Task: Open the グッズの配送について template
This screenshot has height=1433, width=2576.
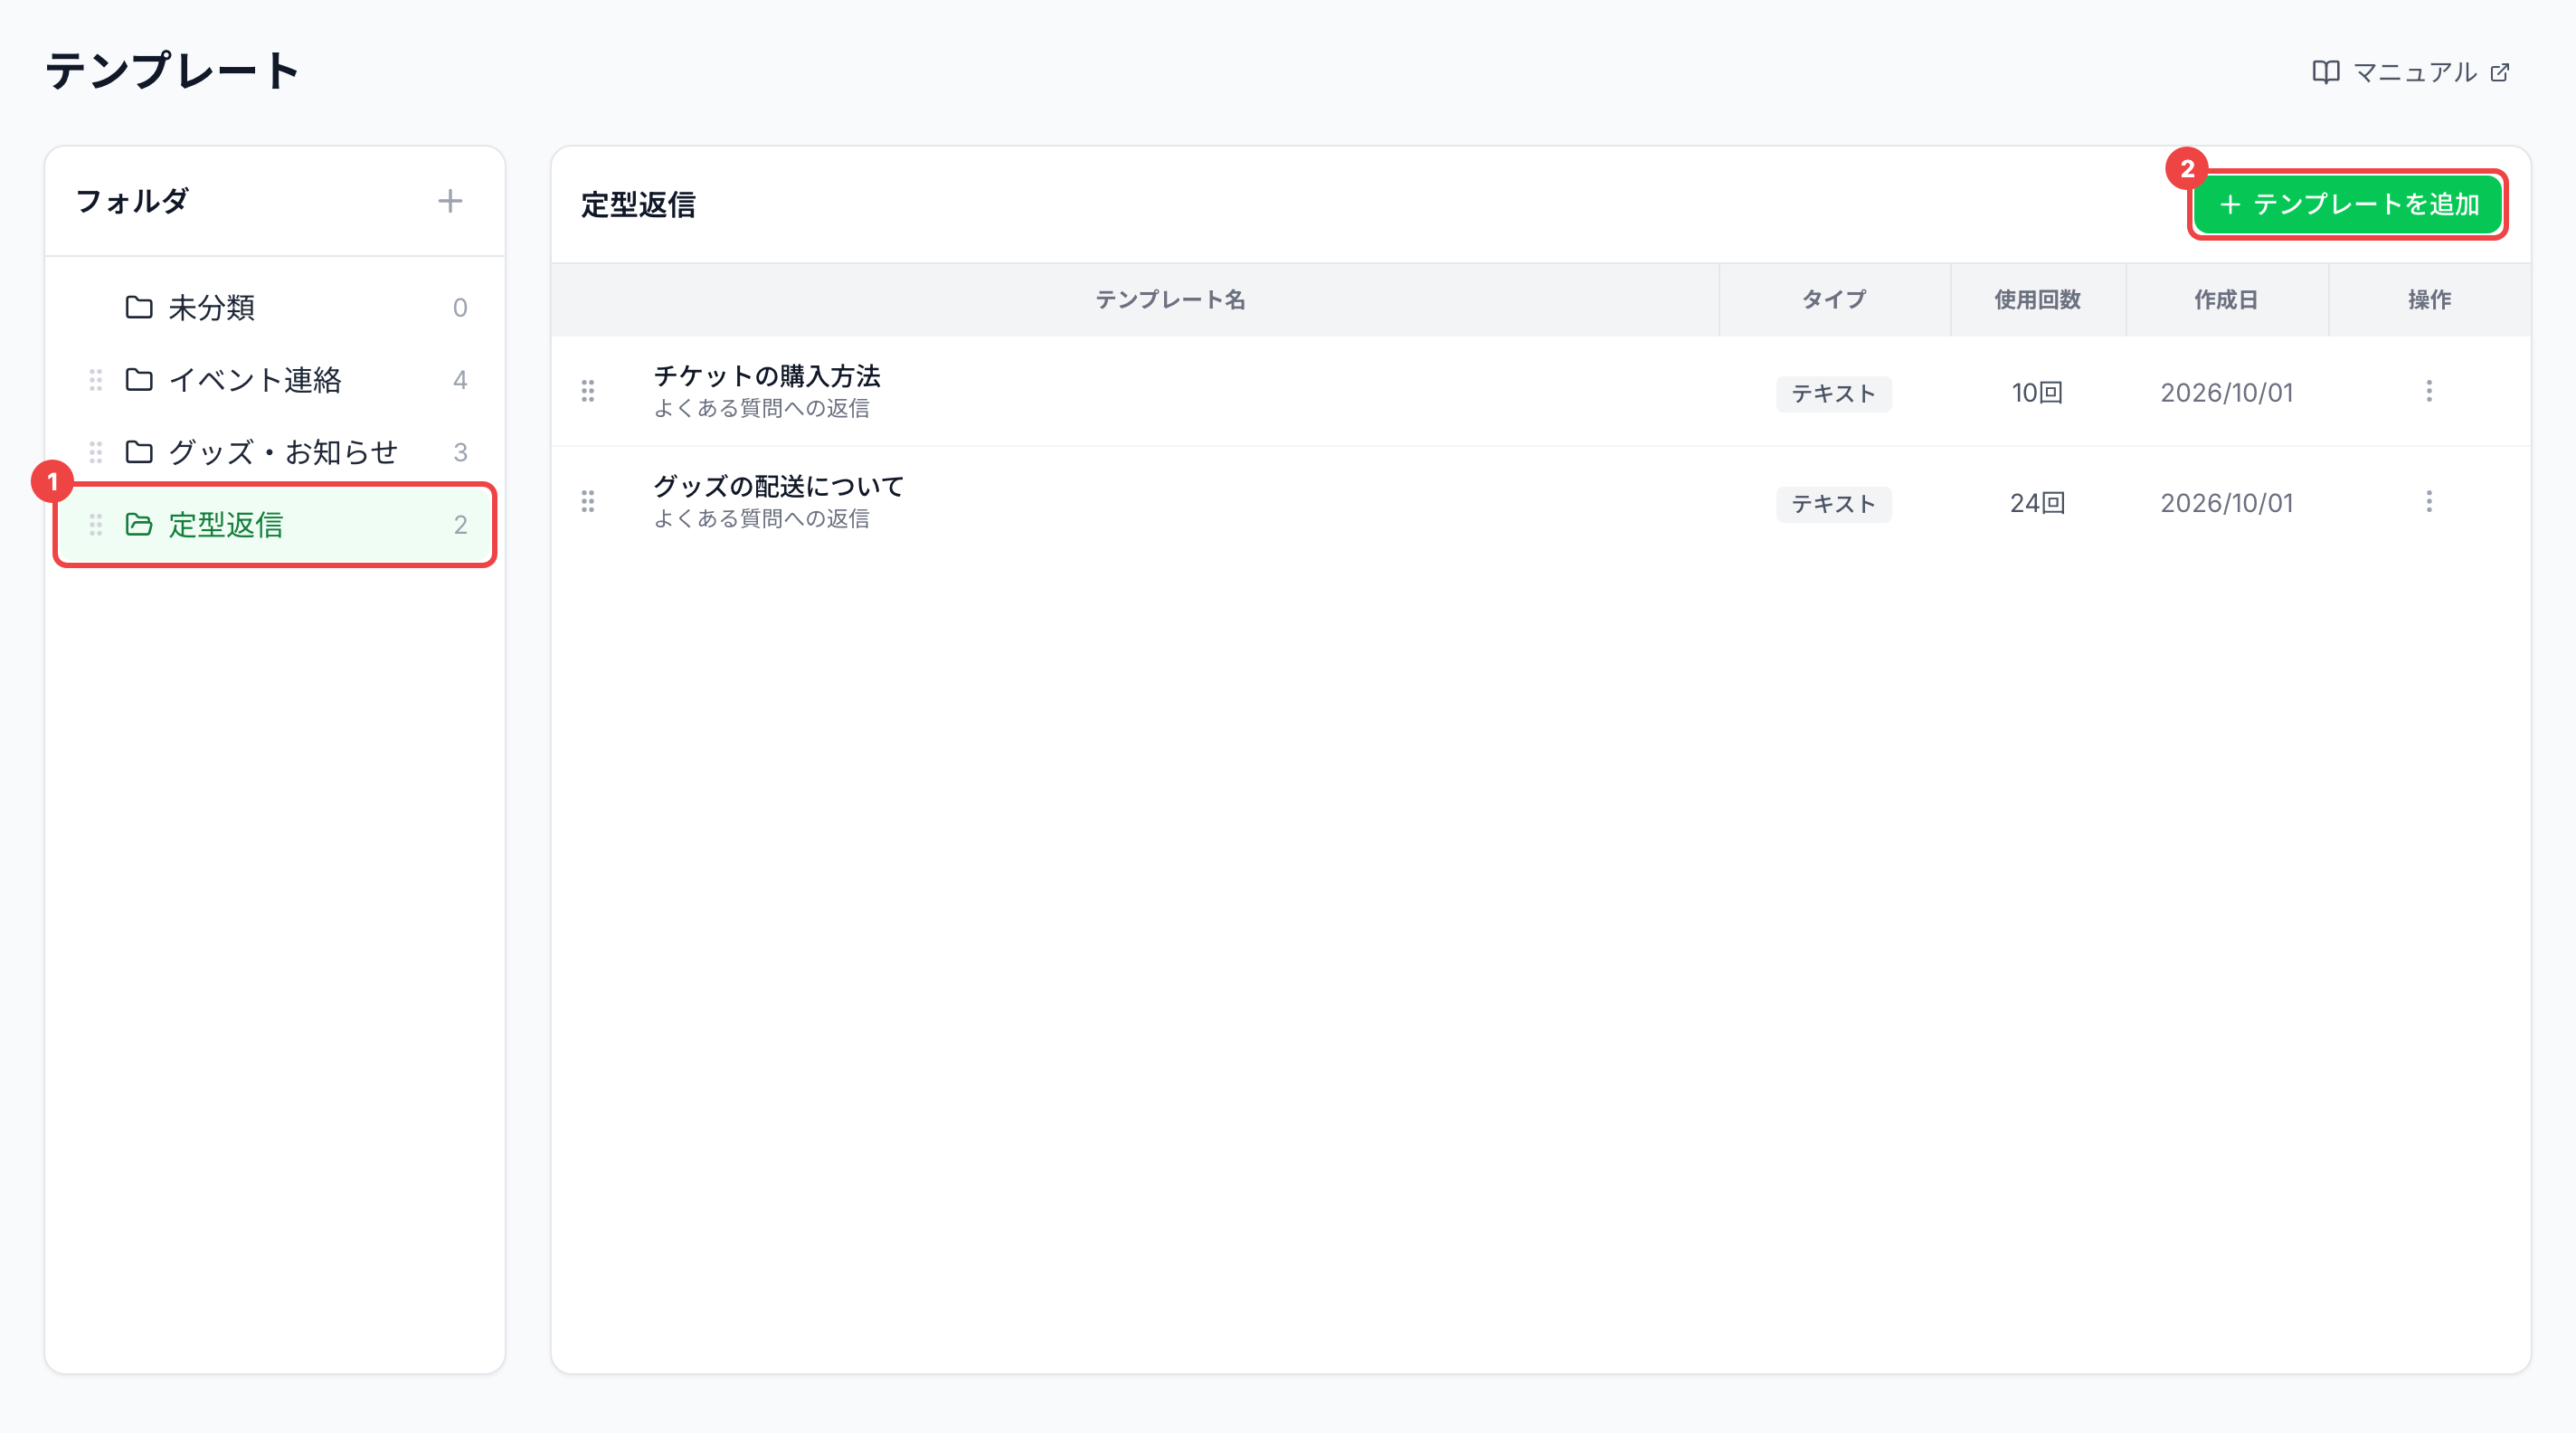Action: pyautogui.click(x=779, y=486)
